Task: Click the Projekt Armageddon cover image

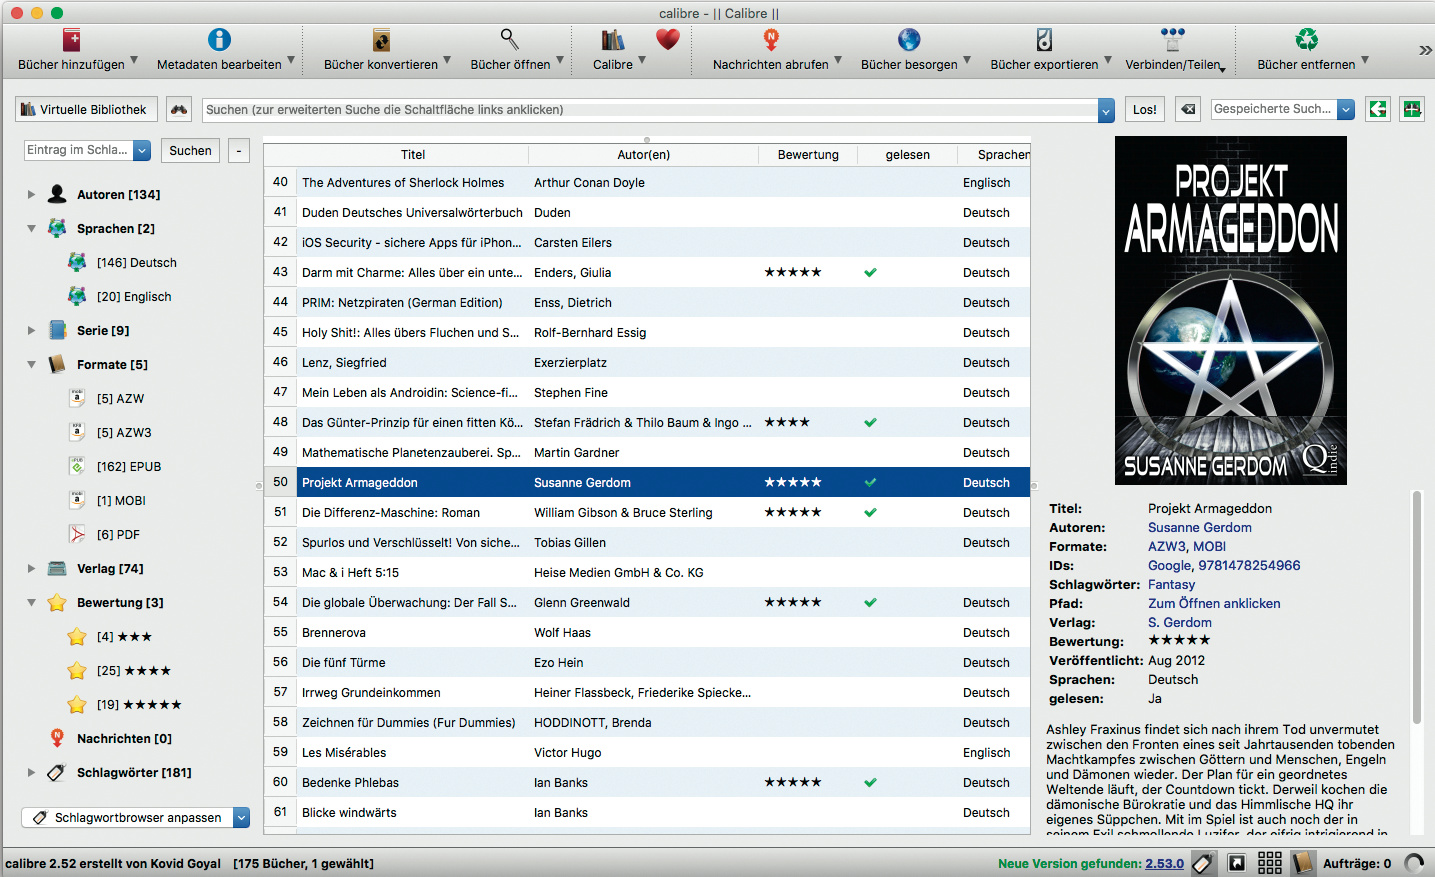Action: (x=1230, y=310)
